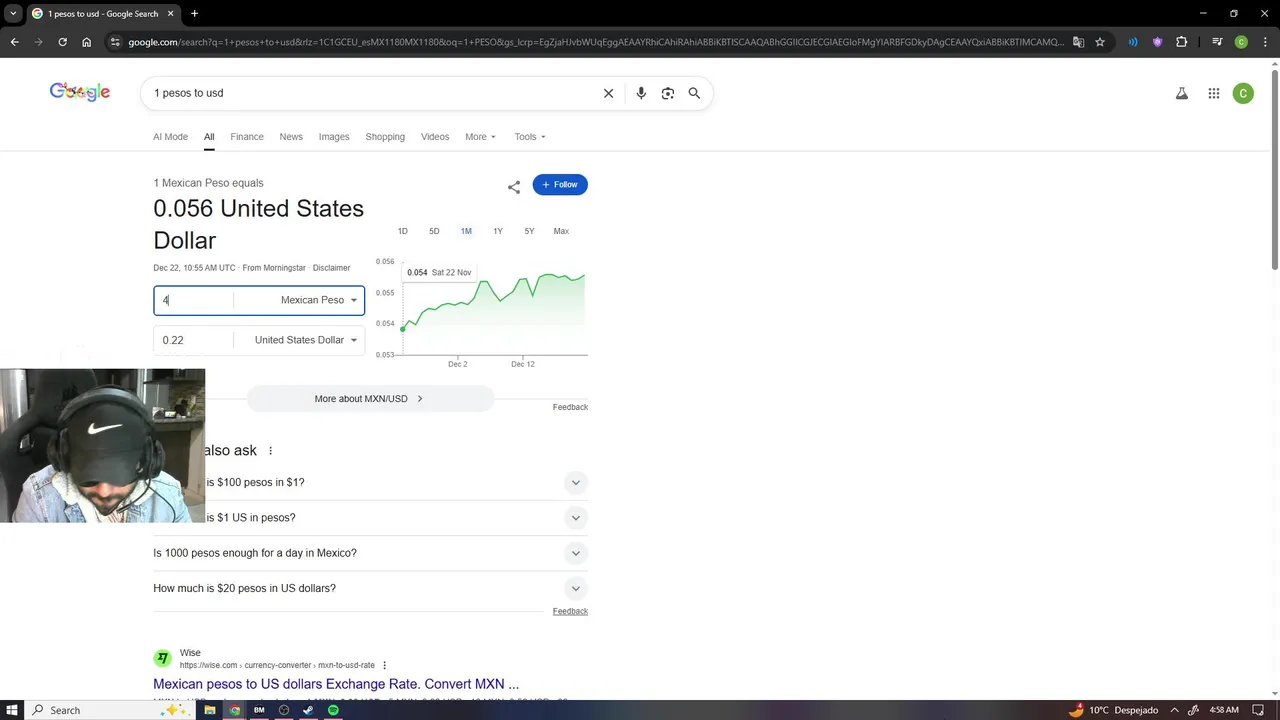Translate this page icon in address bar

(x=1078, y=42)
